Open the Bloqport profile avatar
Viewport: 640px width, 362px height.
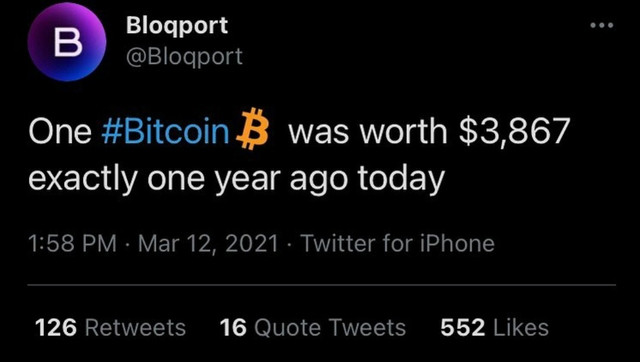pos(67,42)
